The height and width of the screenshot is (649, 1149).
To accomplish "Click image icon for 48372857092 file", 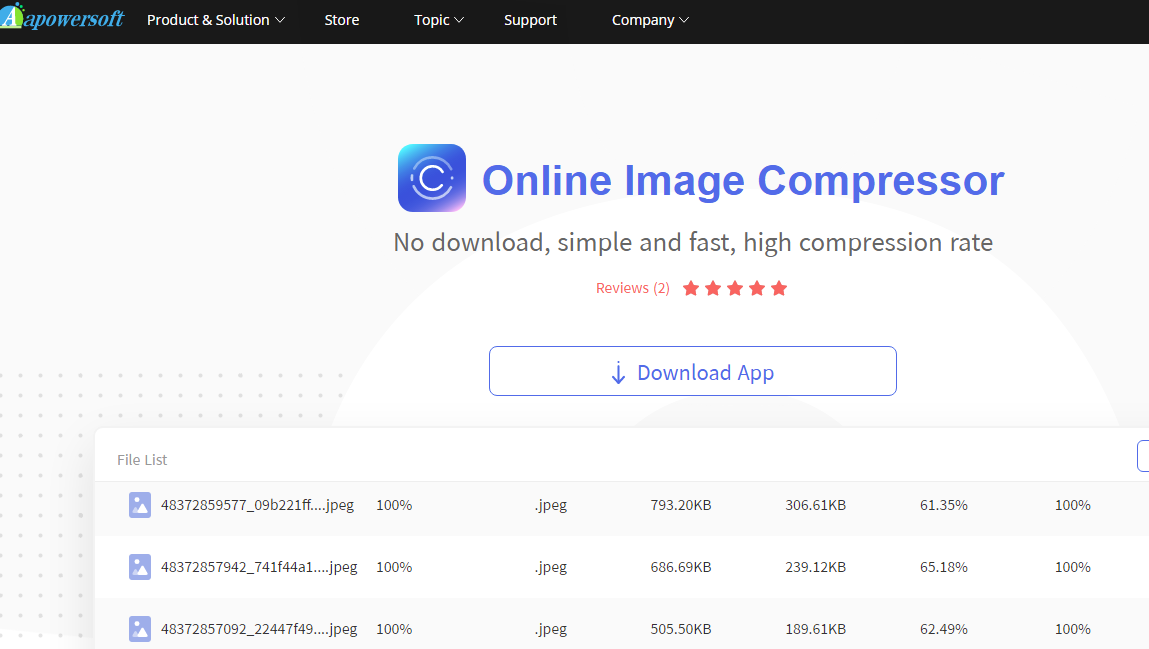I will 140,629.
